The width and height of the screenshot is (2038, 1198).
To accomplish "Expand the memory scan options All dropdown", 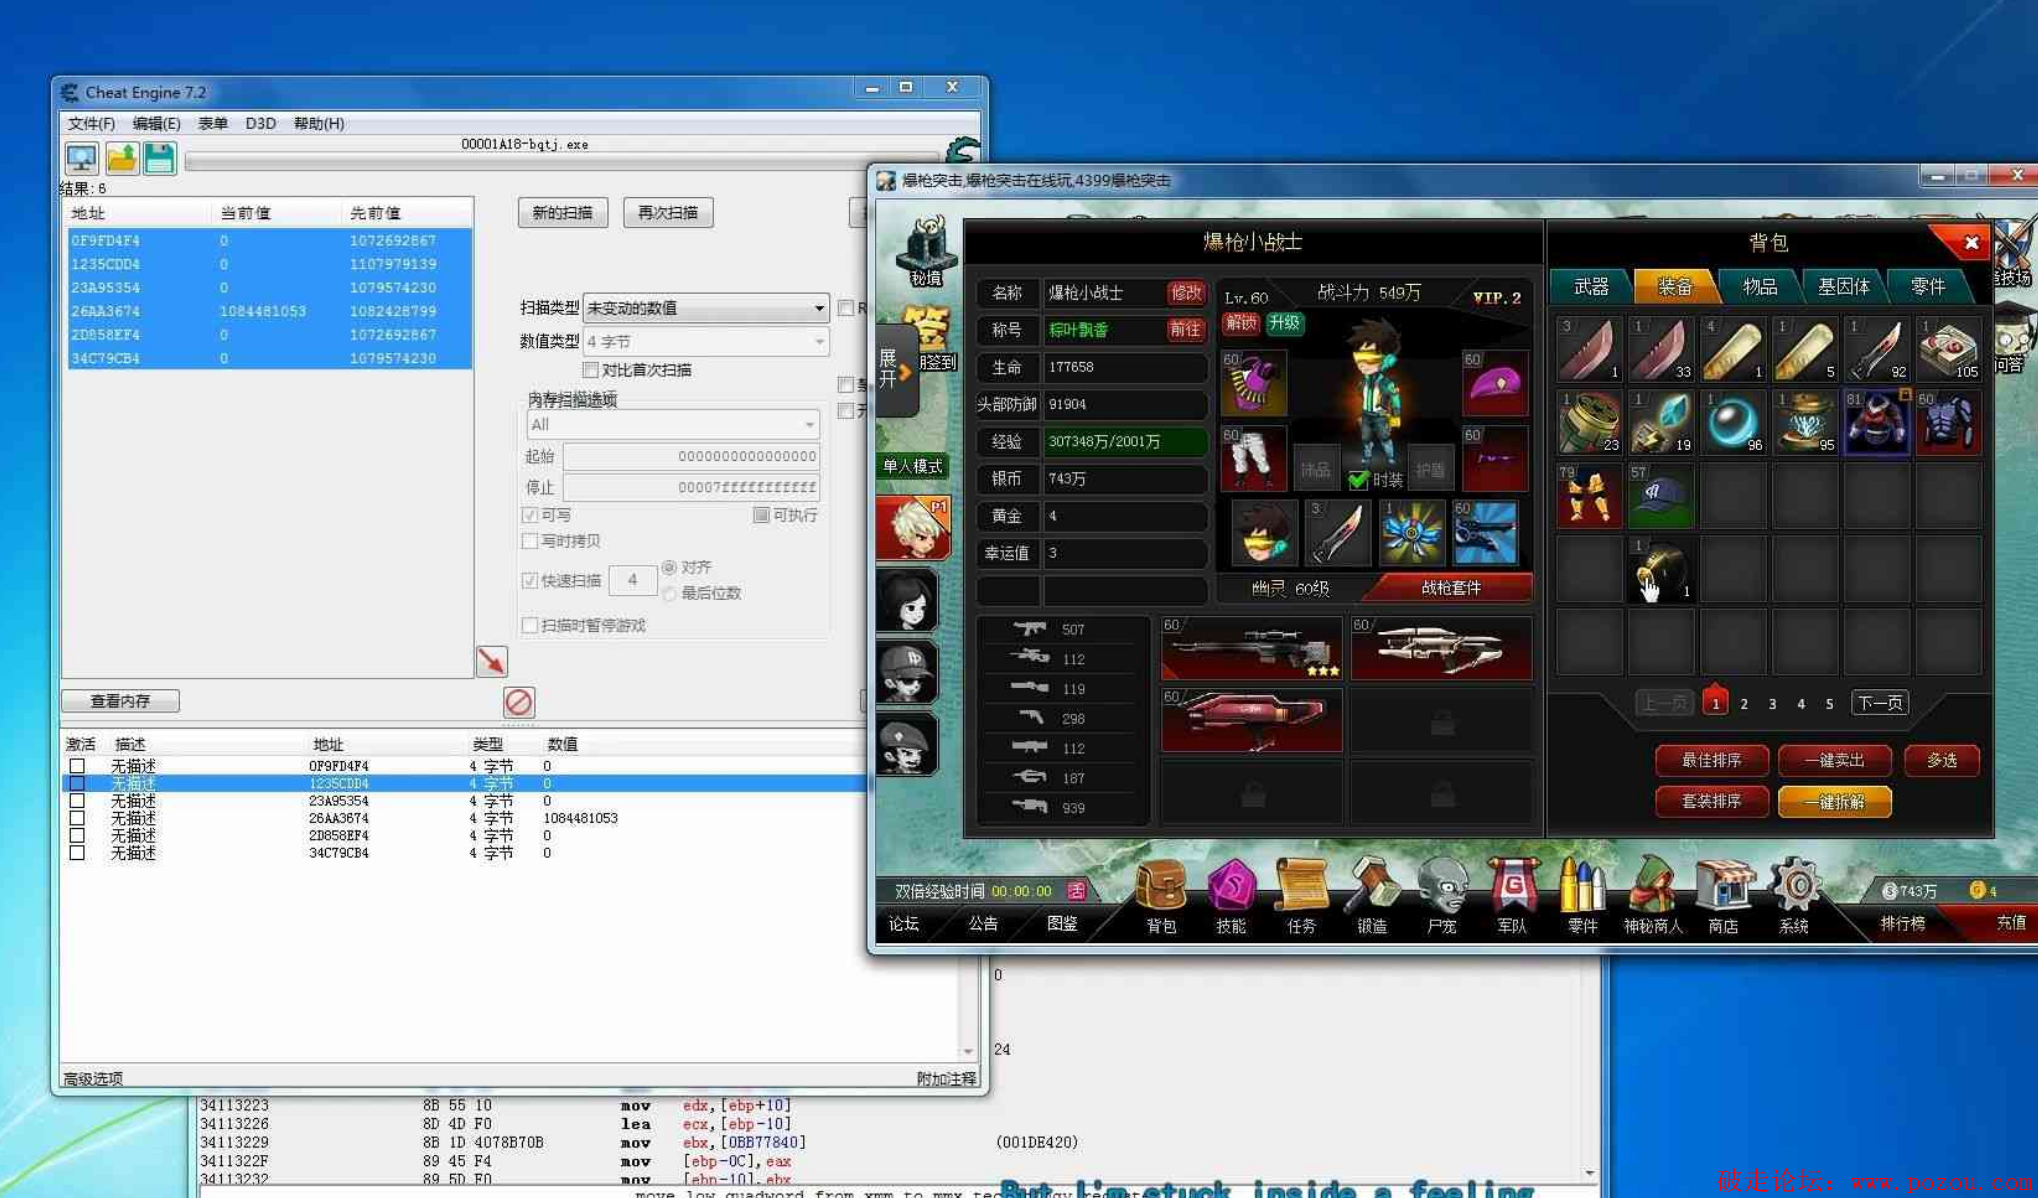I will (x=672, y=424).
